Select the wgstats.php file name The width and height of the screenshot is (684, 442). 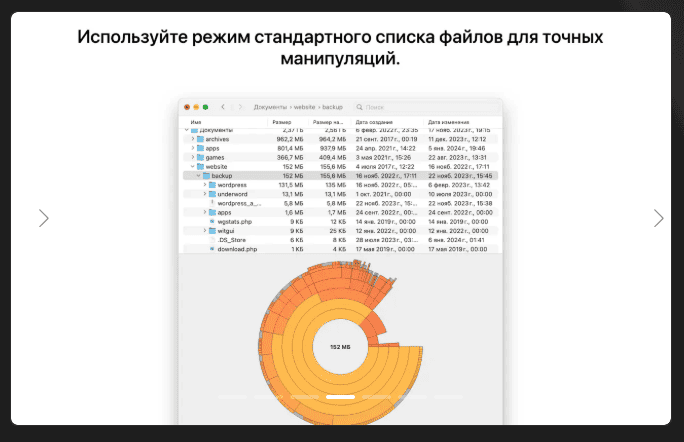point(235,222)
